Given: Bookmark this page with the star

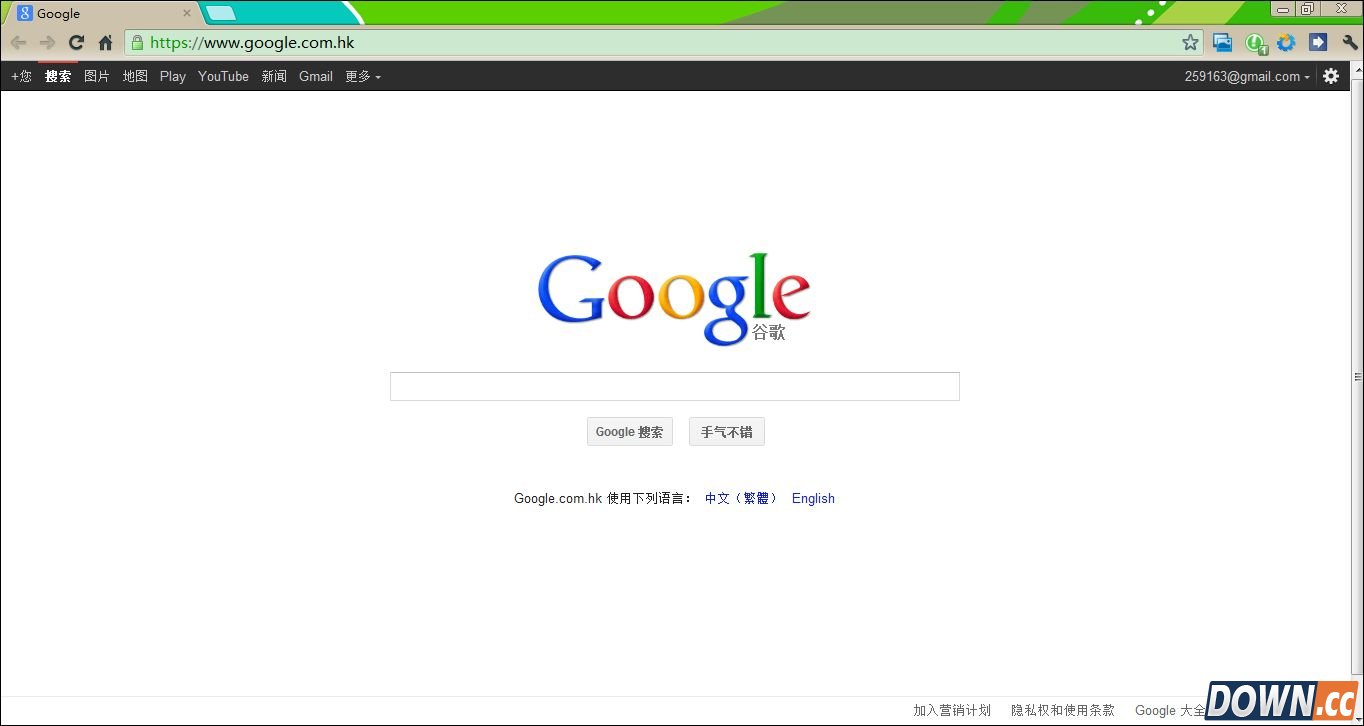Looking at the screenshot, I should (1190, 43).
